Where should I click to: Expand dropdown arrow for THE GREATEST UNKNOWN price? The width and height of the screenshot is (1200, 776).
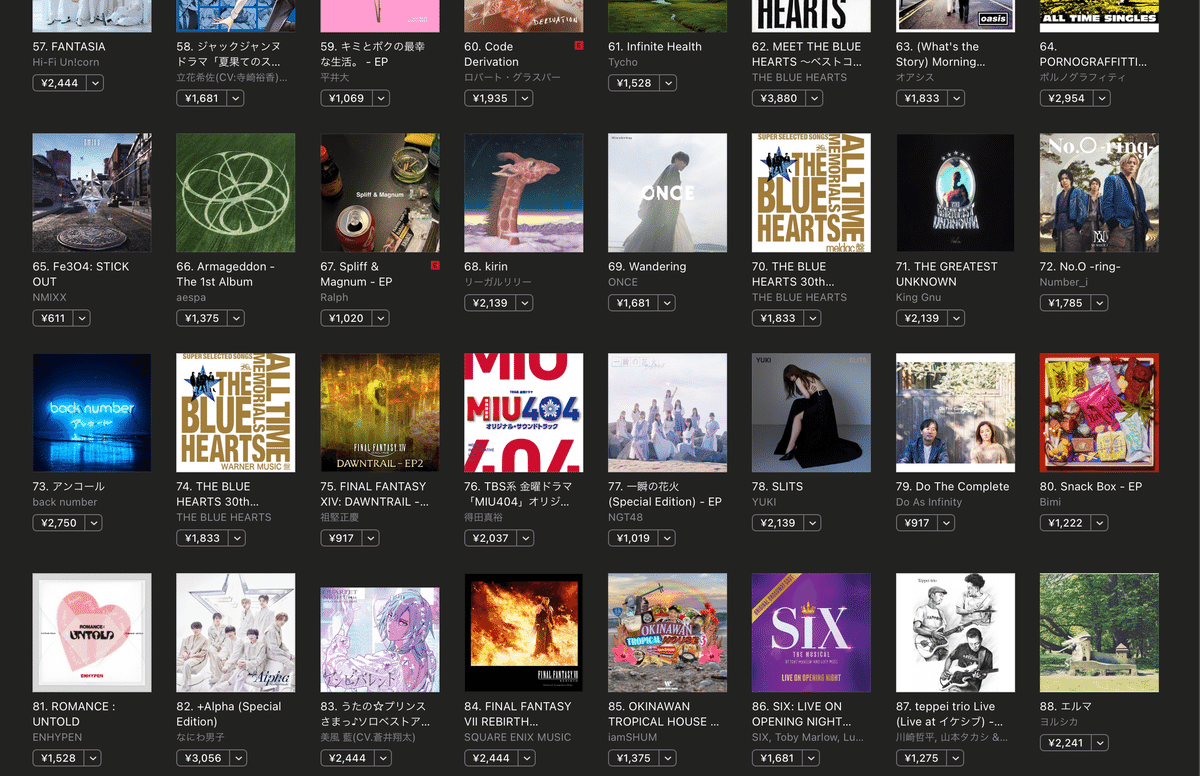[x=957, y=318]
